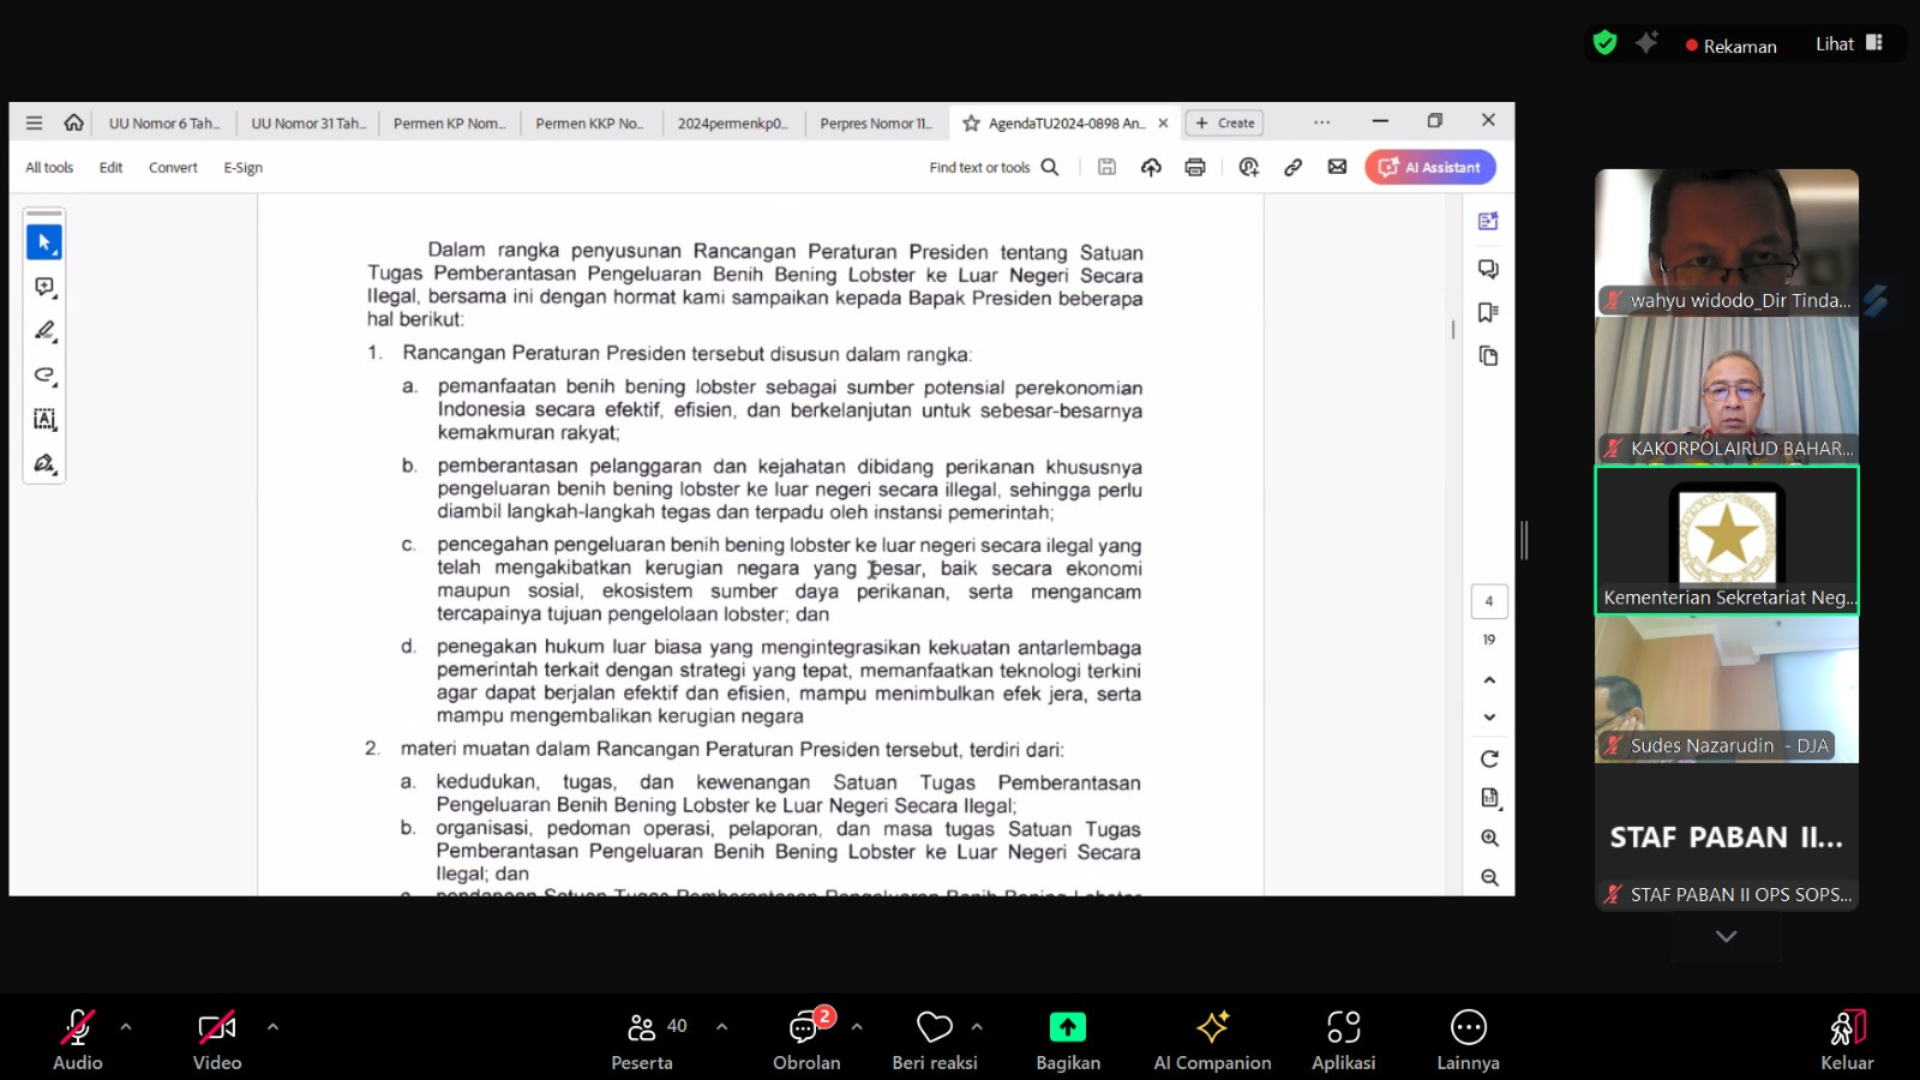Show more participant videos chevron

tap(1726, 937)
